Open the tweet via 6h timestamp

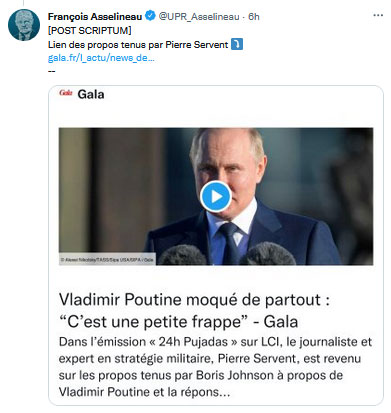click(254, 16)
